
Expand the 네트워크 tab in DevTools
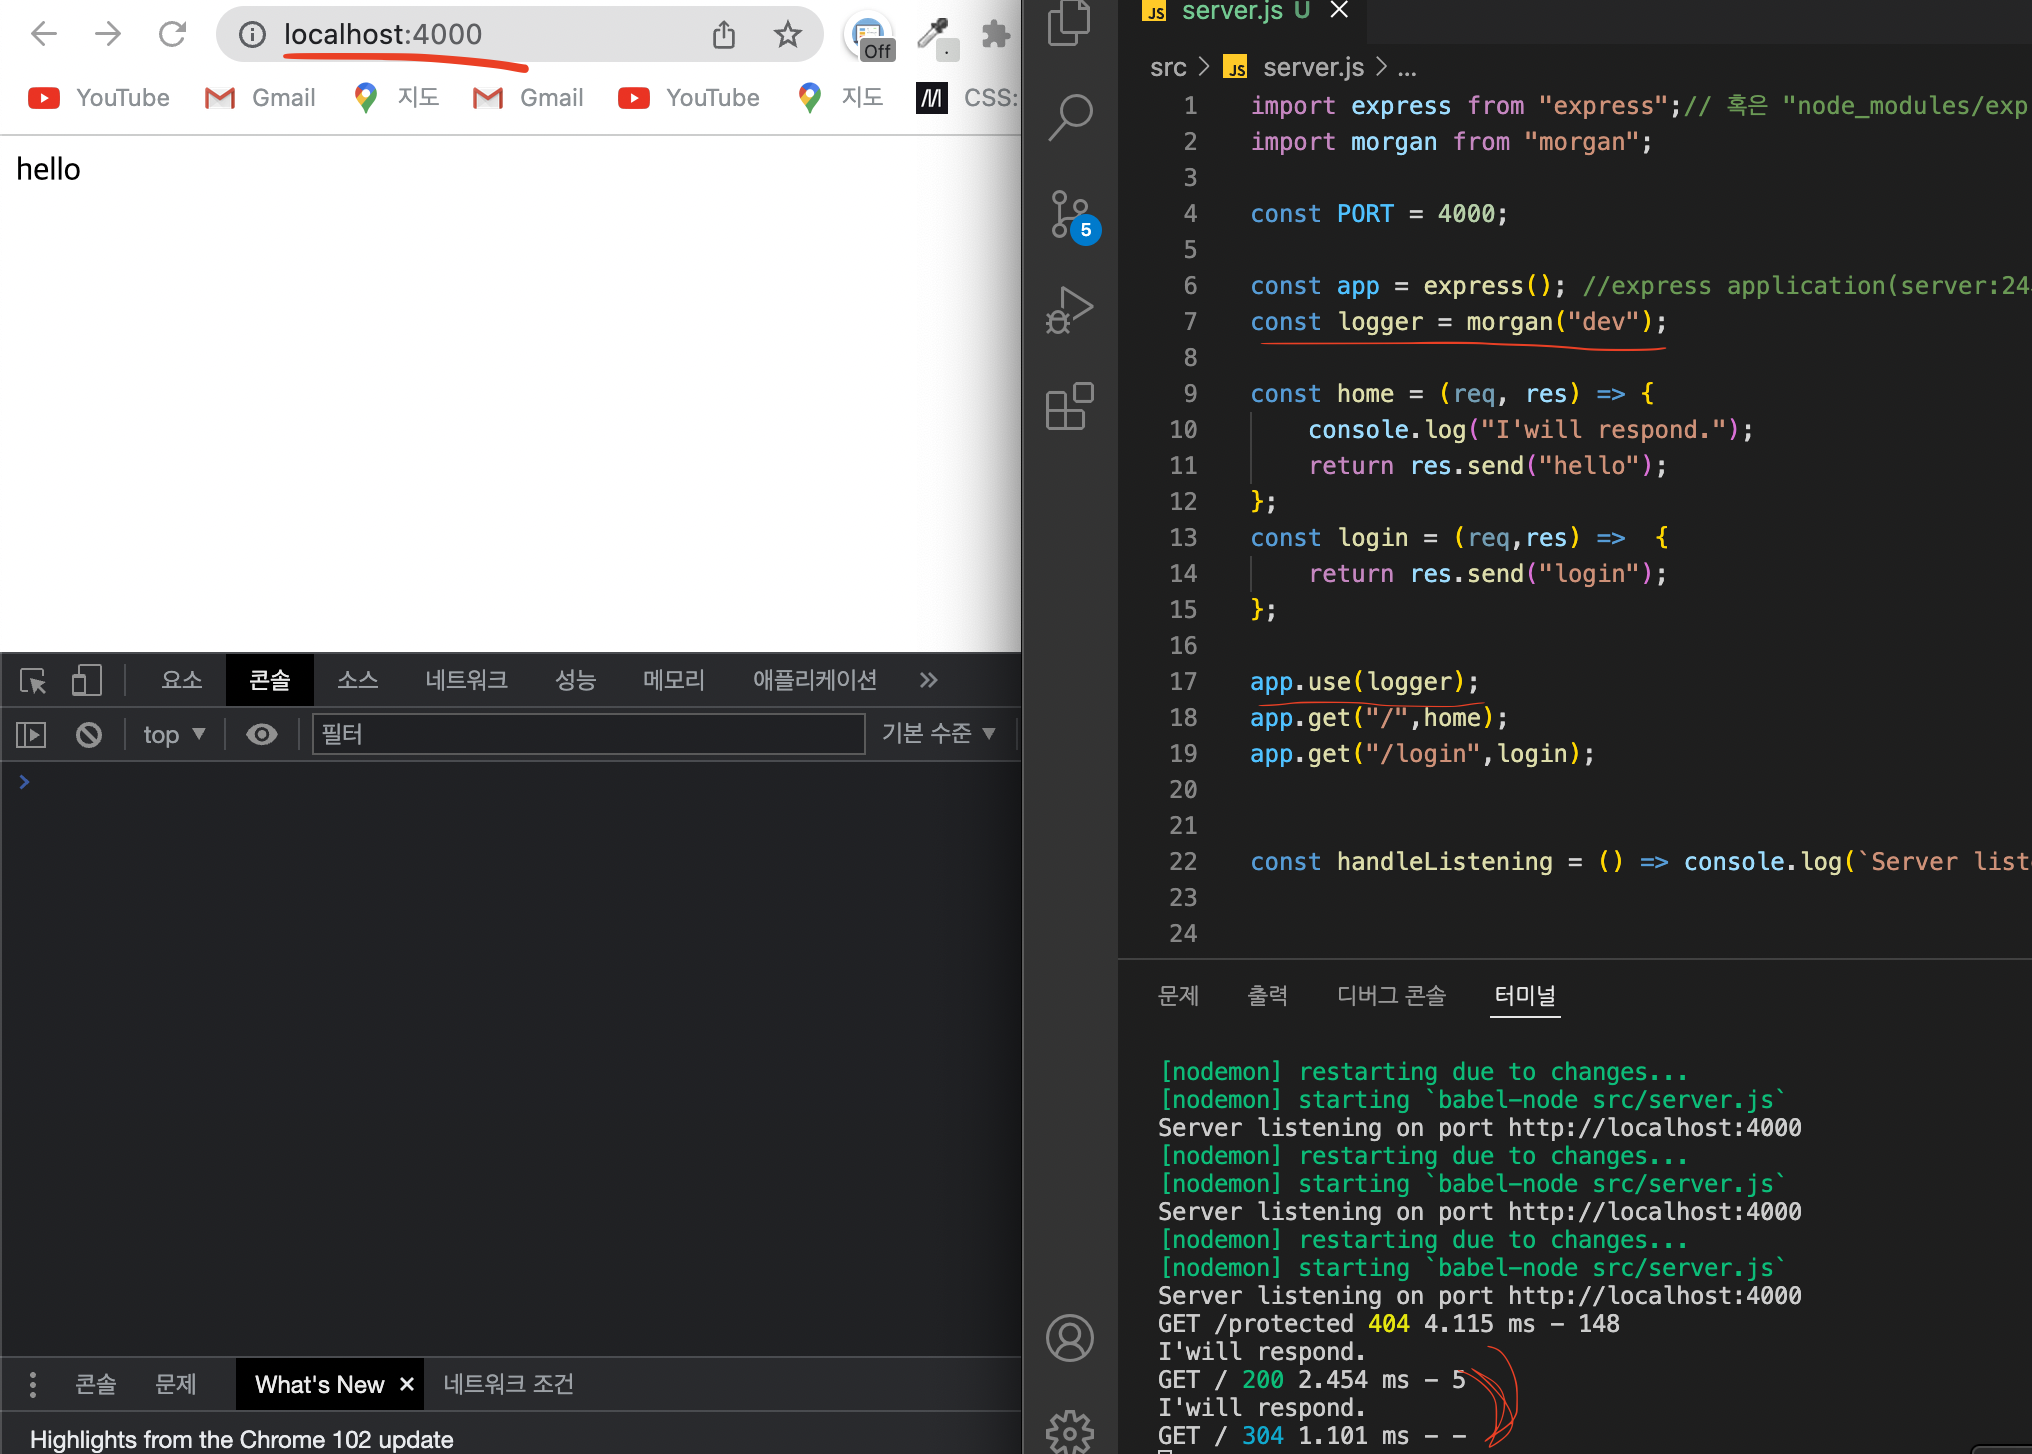coord(466,680)
